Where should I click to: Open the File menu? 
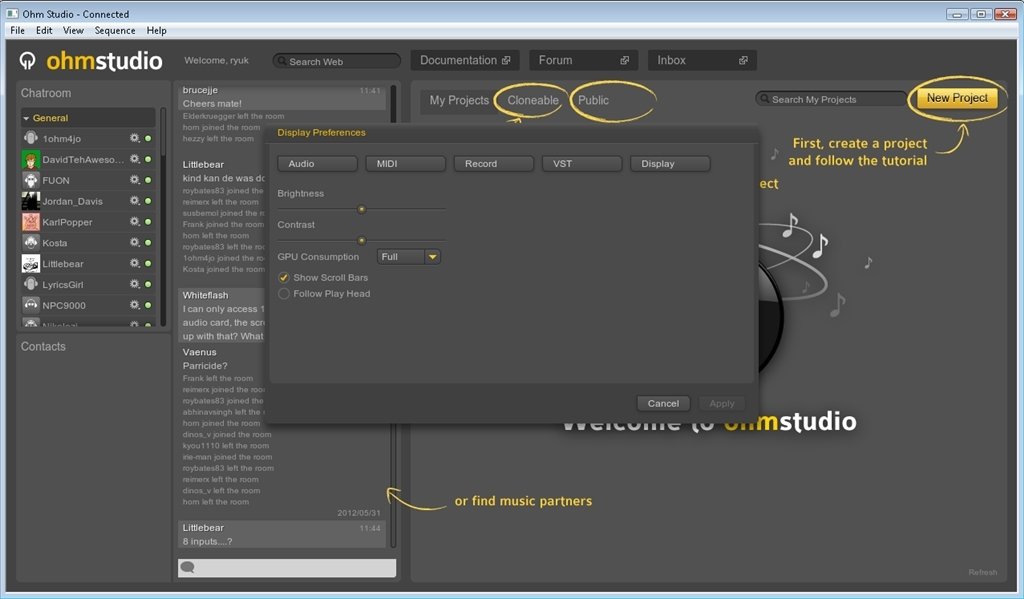point(18,30)
